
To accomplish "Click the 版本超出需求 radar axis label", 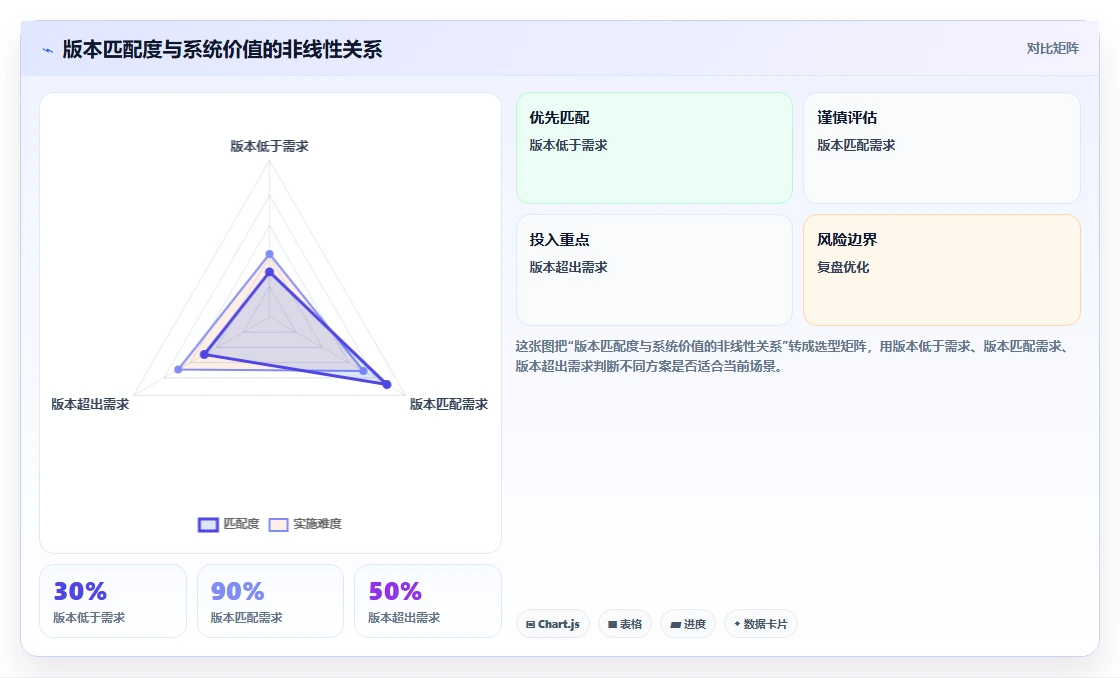I will 90,404.
